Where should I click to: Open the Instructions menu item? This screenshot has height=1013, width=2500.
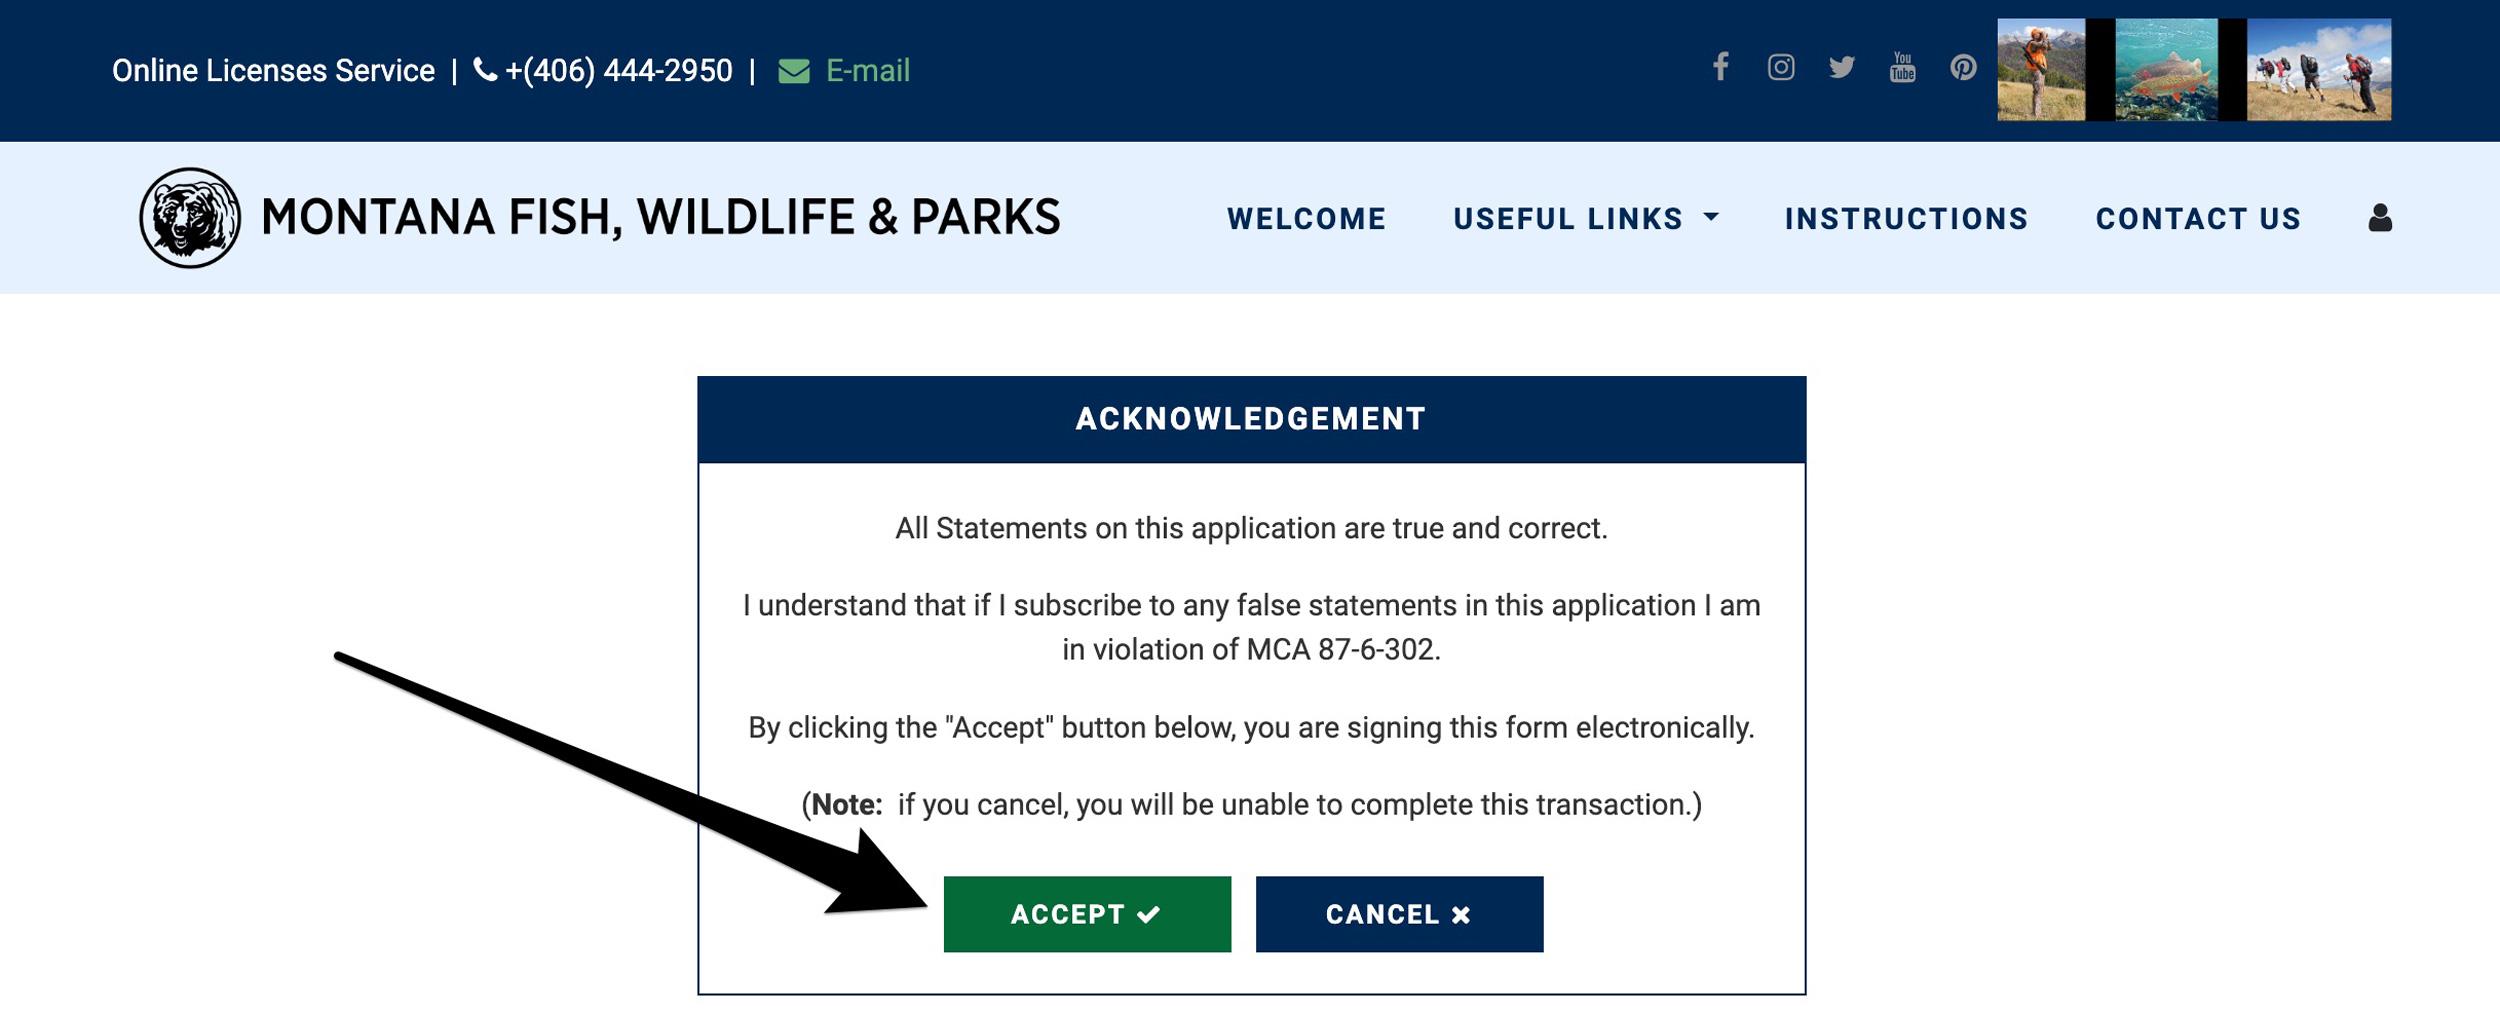coord(1905,219)
